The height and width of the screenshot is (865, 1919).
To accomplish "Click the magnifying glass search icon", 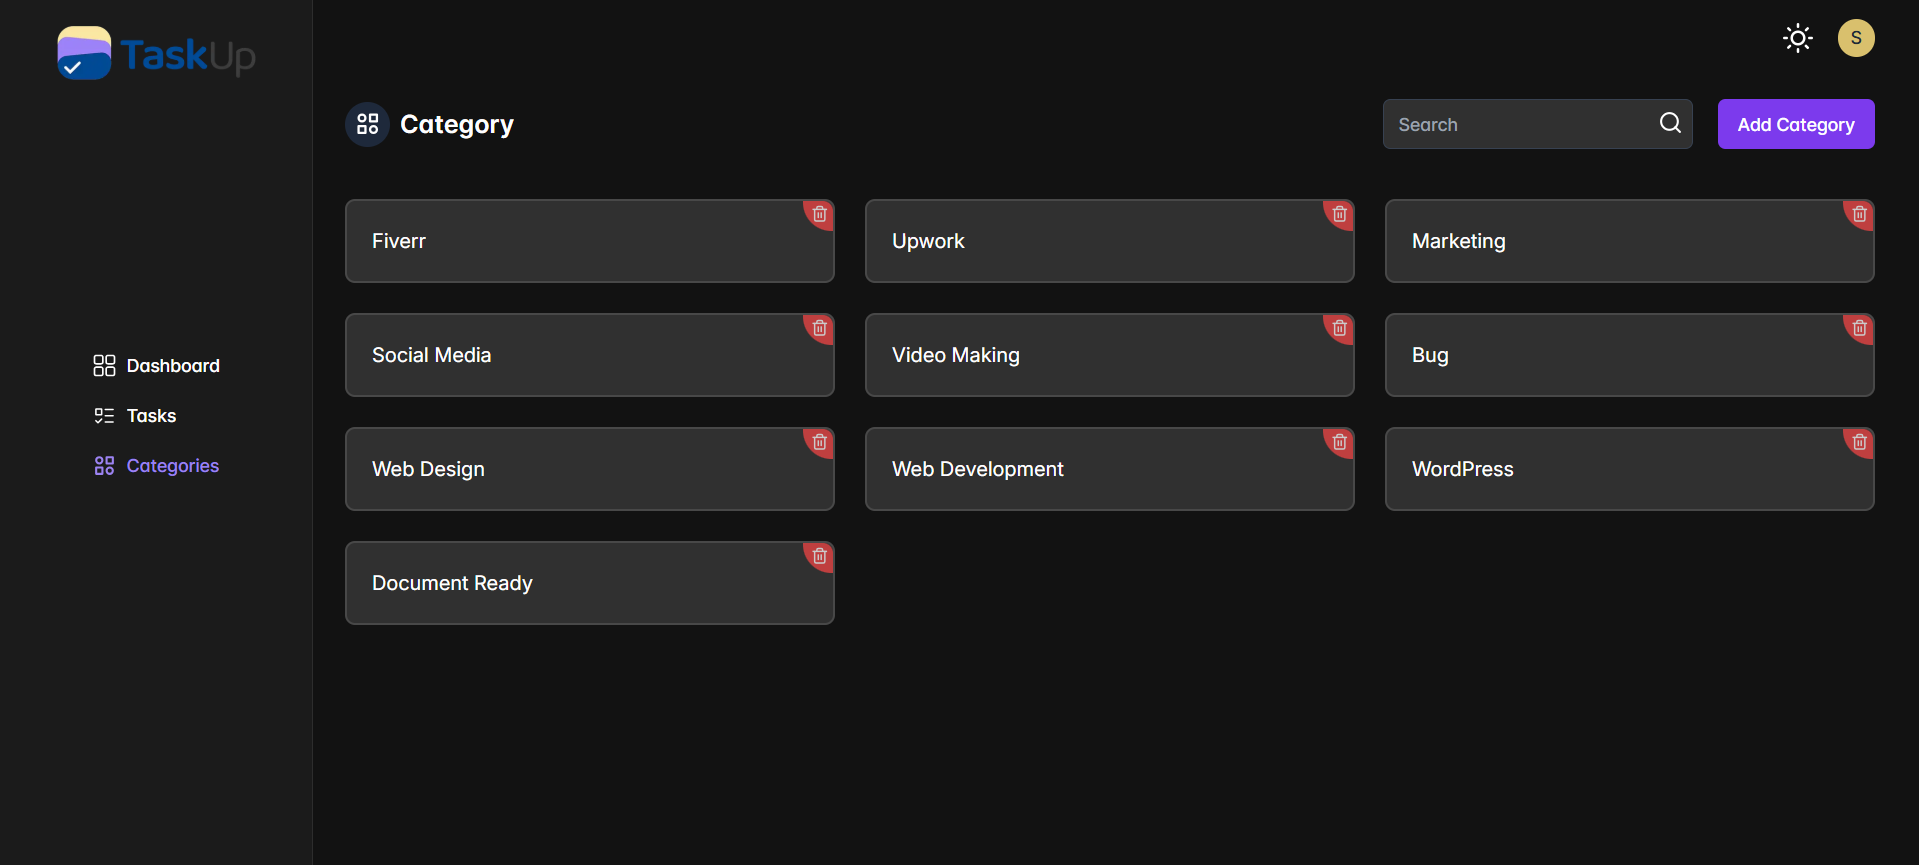I will coord(1670,123).
